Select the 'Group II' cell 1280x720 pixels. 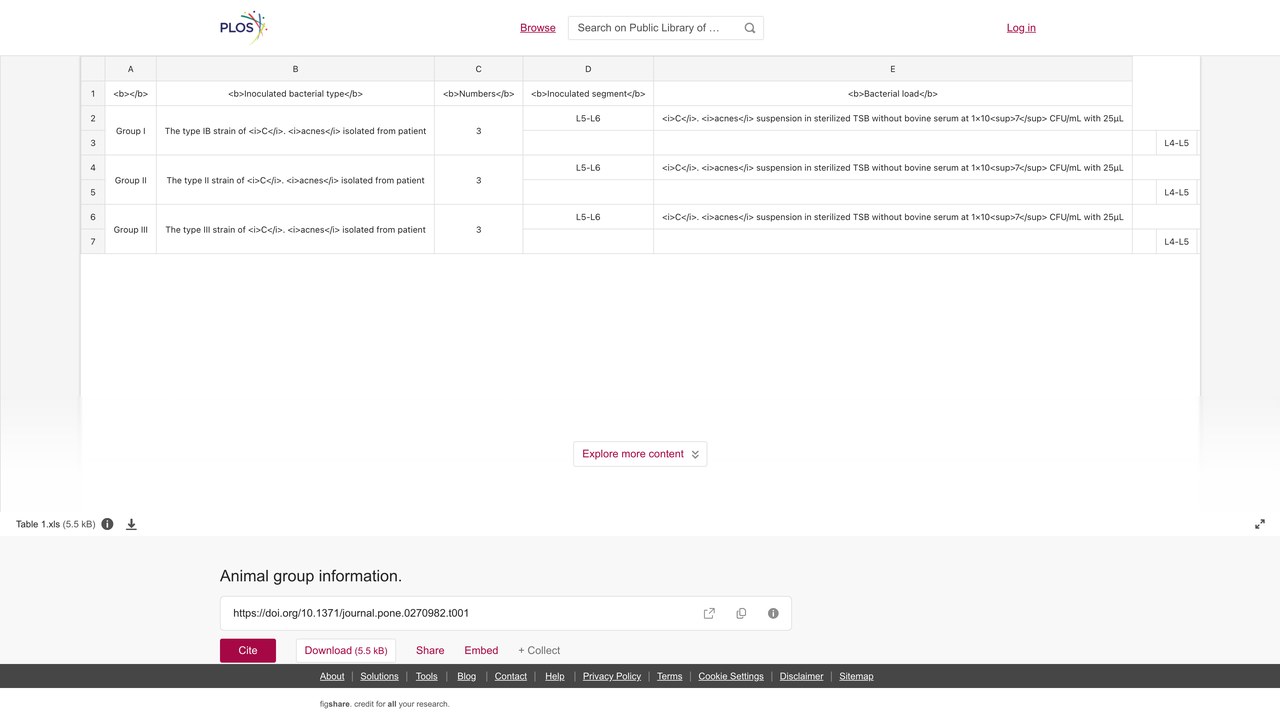130,180
